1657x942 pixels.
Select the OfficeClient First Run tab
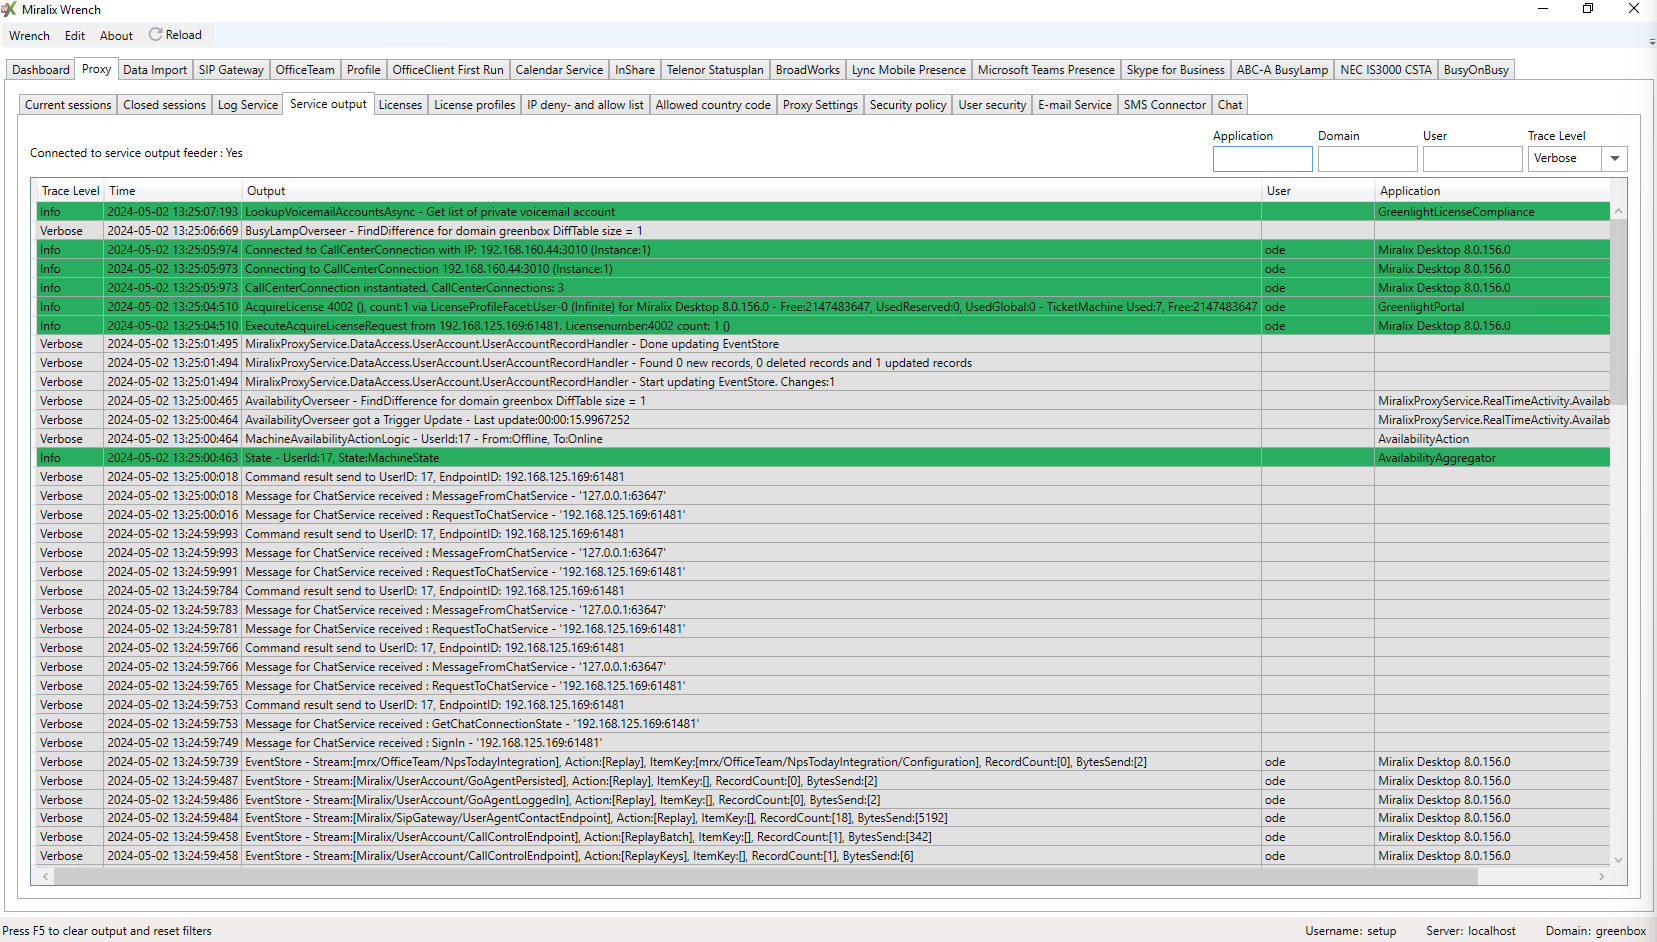448,70
